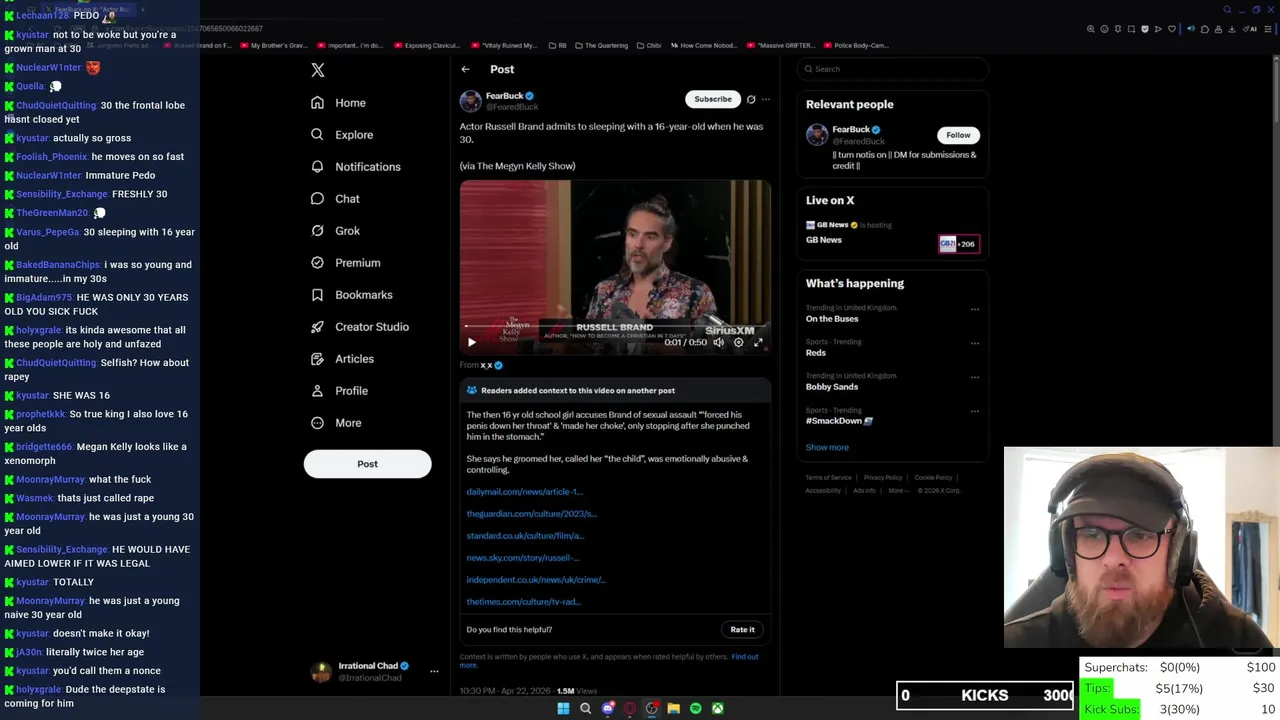
Task: Open options for the Reds trend
Action: [975, 343]
